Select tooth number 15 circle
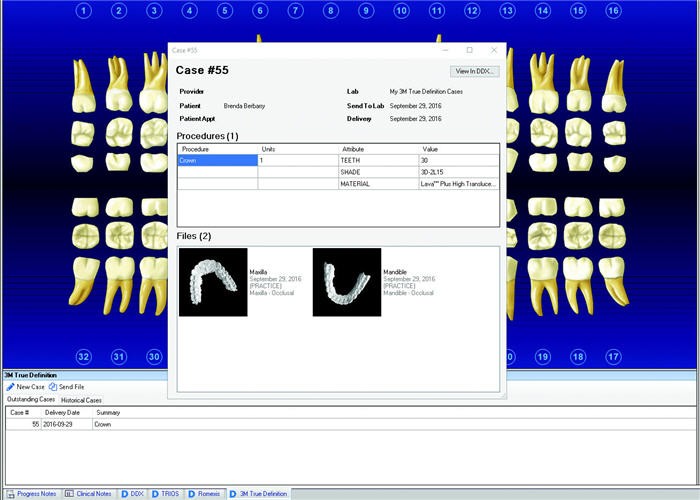Viewport: 700px width, 500px height. tap(578, 10)
